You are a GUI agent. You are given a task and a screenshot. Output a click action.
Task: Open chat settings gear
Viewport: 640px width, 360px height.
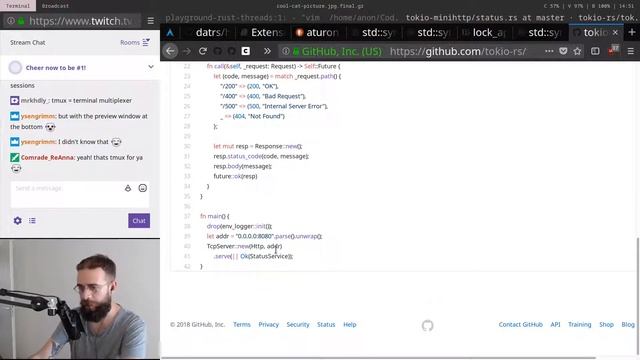[x=18, y=221]
